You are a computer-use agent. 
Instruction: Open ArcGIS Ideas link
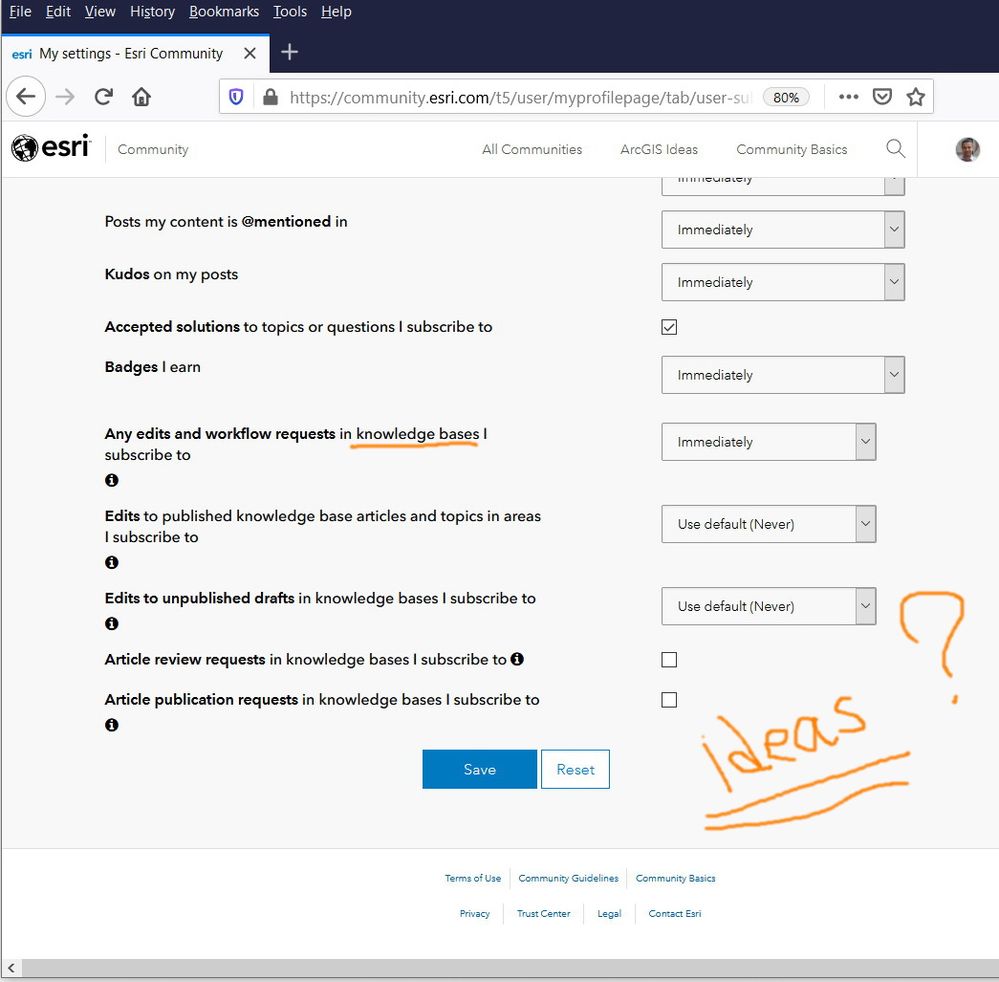(659, 149)
